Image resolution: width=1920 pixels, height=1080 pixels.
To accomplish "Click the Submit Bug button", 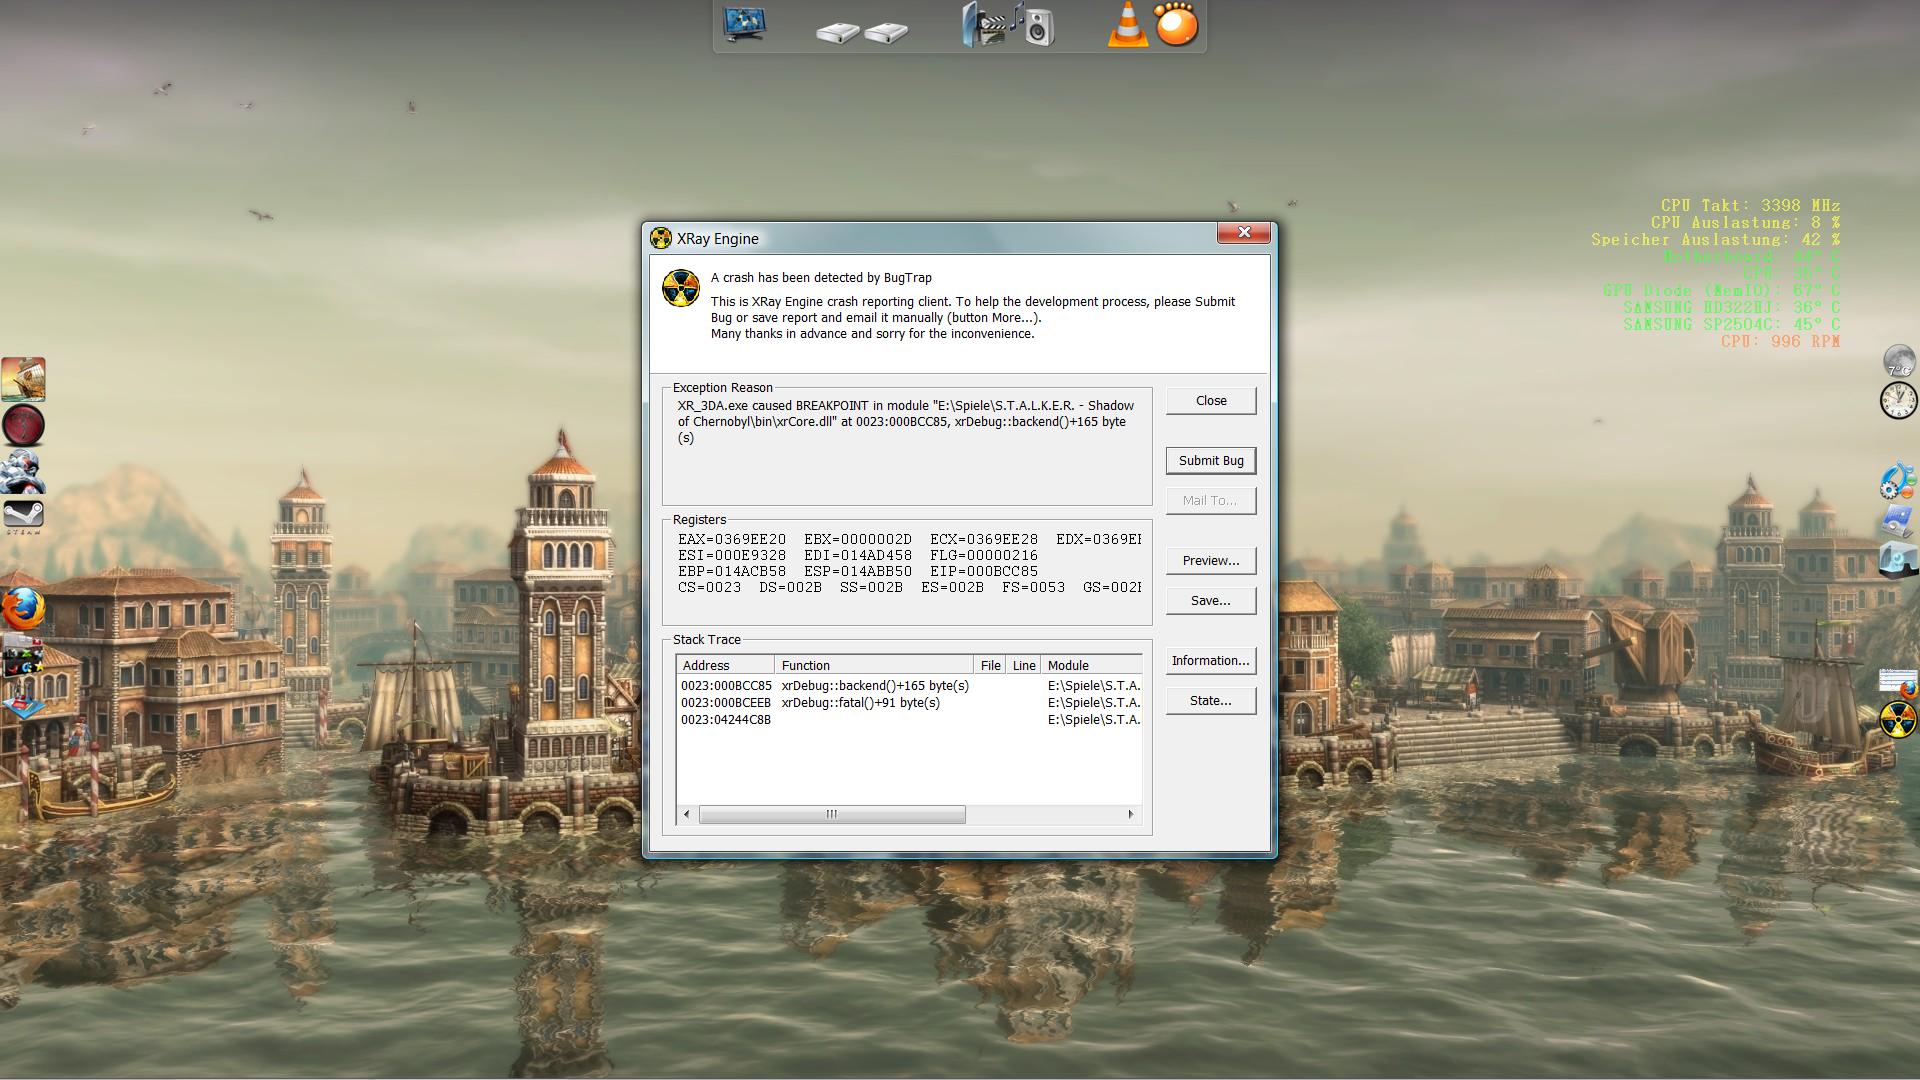I will (1210, 461).
